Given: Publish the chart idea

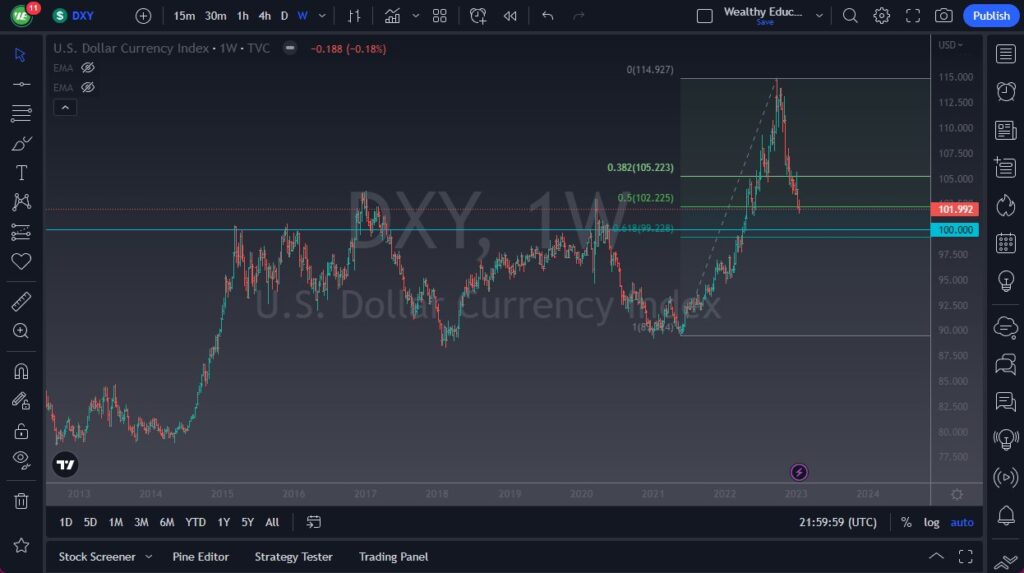Looking at the screenshot, I should (991, 16).
